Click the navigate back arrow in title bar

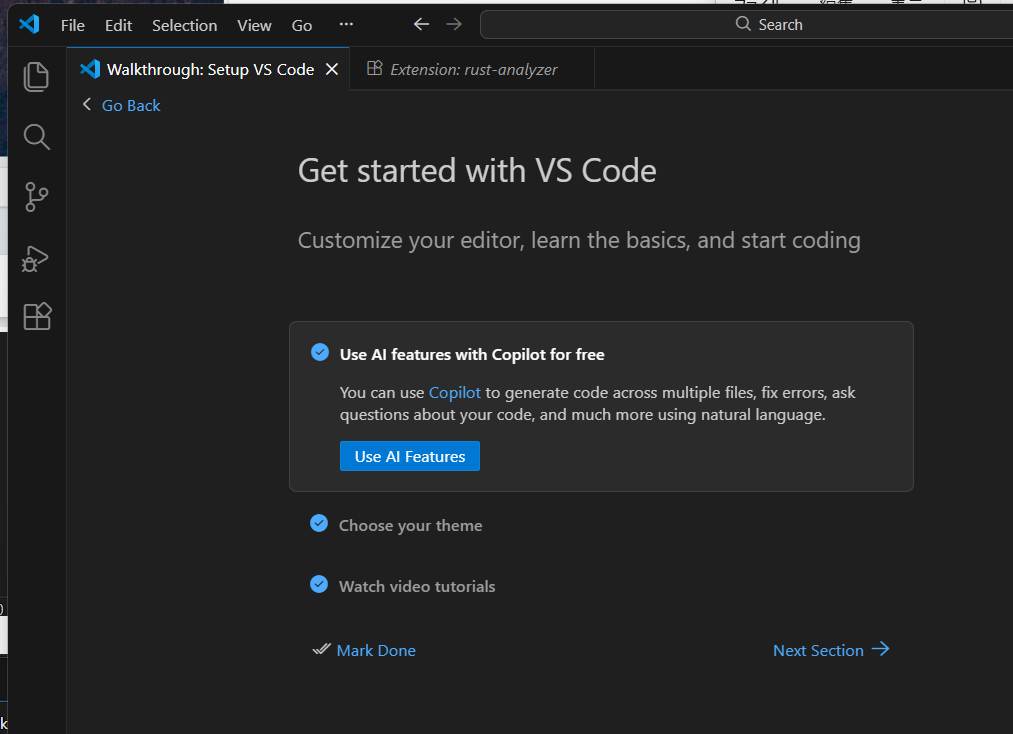[421, 25]
